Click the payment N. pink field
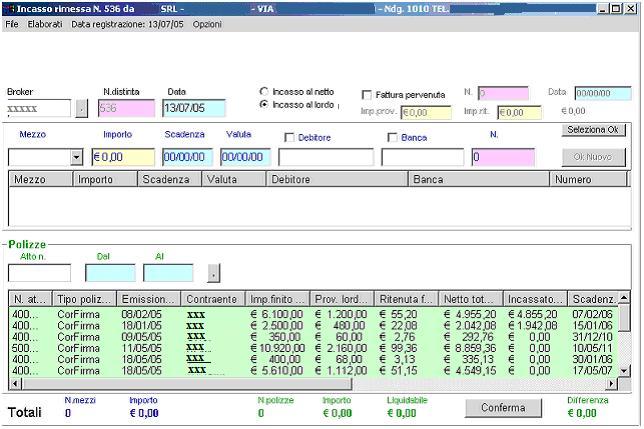 (x=503, y=157)
